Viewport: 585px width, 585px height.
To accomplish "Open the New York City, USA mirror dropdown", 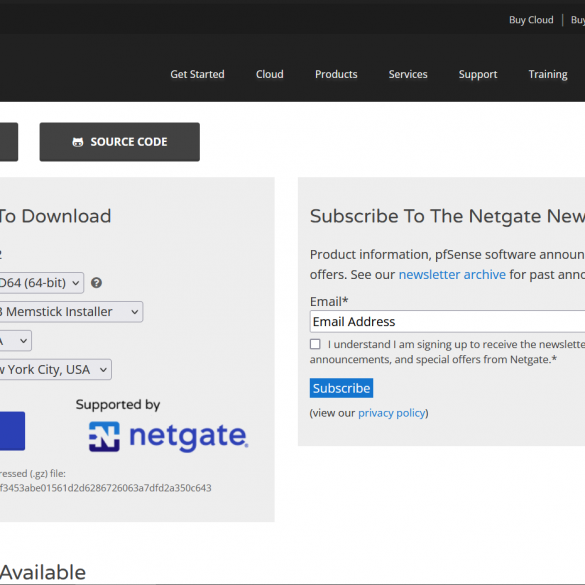I will [55, 369].
